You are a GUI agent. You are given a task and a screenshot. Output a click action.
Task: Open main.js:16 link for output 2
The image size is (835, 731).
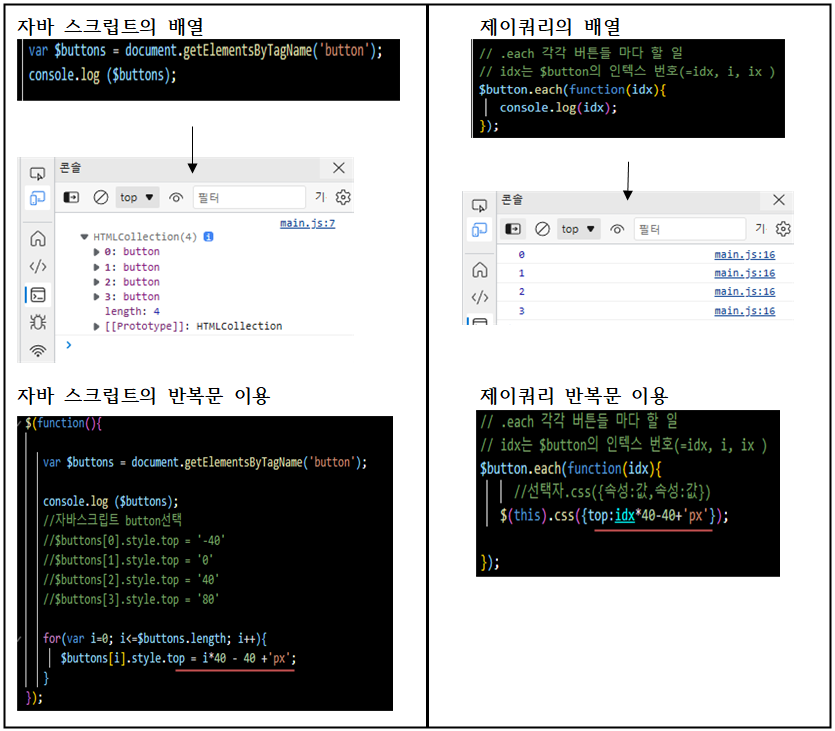pos(744,292)
